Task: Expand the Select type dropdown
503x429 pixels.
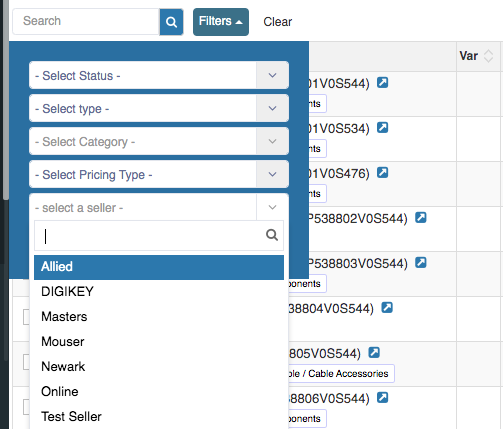Action: (x=159, y=108)
